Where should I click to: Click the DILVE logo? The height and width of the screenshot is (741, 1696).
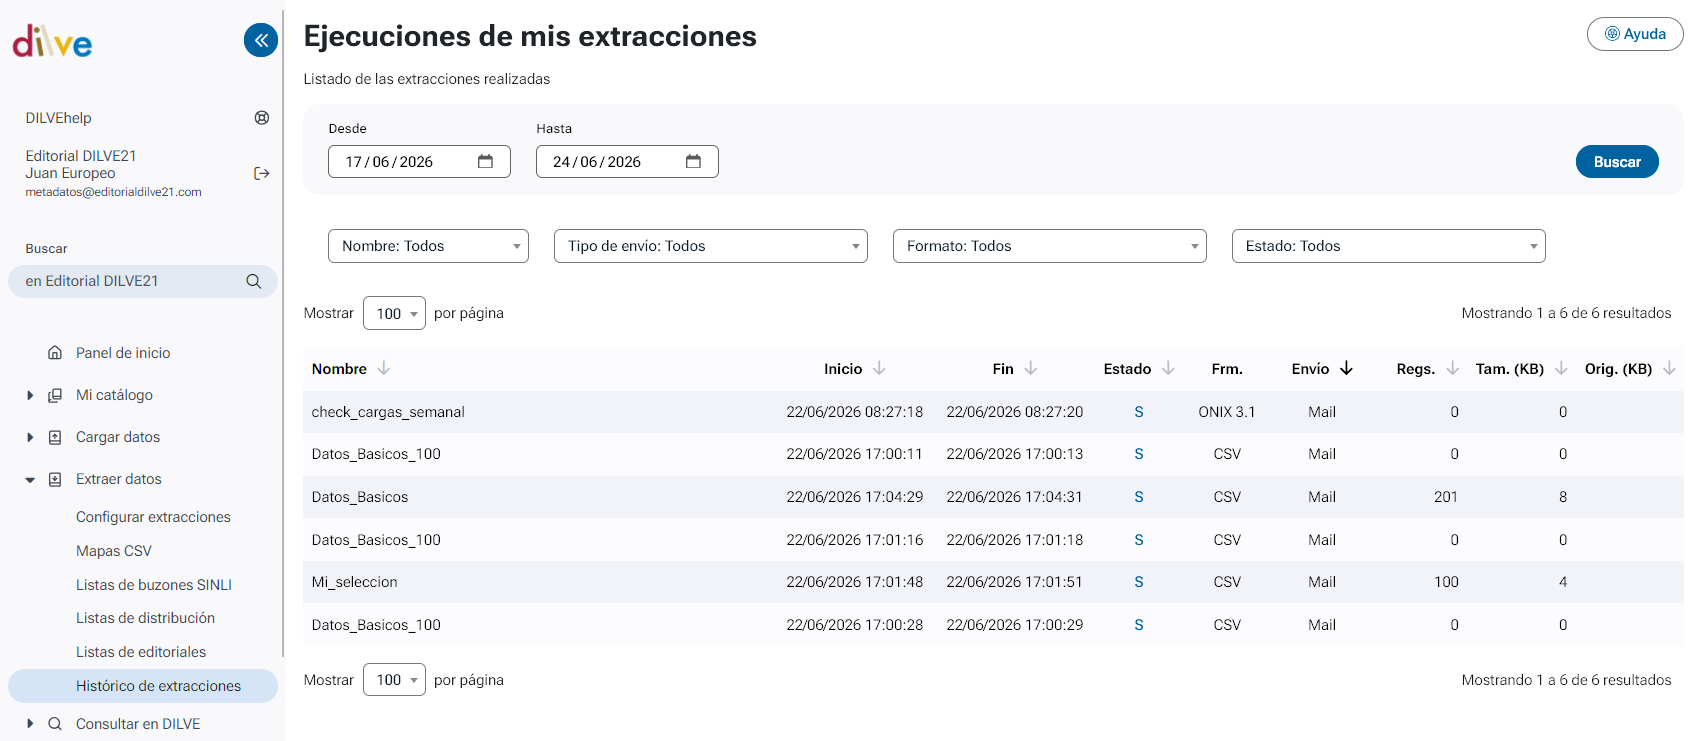pos(52,41)
